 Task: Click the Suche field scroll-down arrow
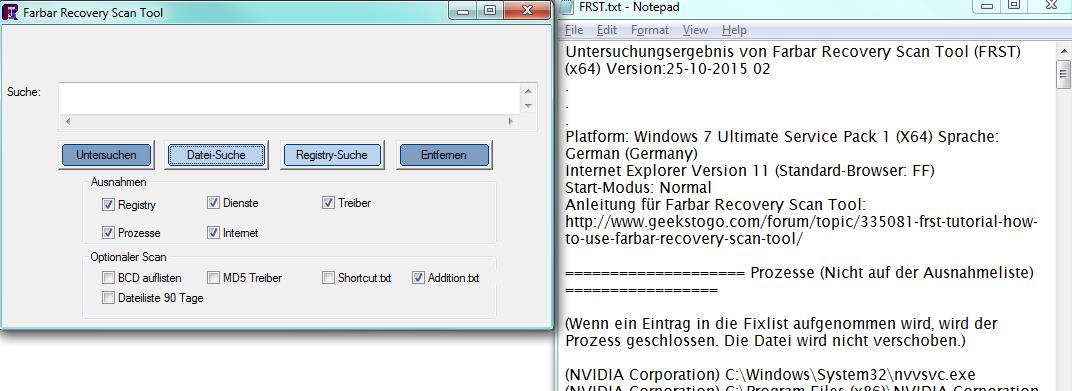tap(527, 106)
